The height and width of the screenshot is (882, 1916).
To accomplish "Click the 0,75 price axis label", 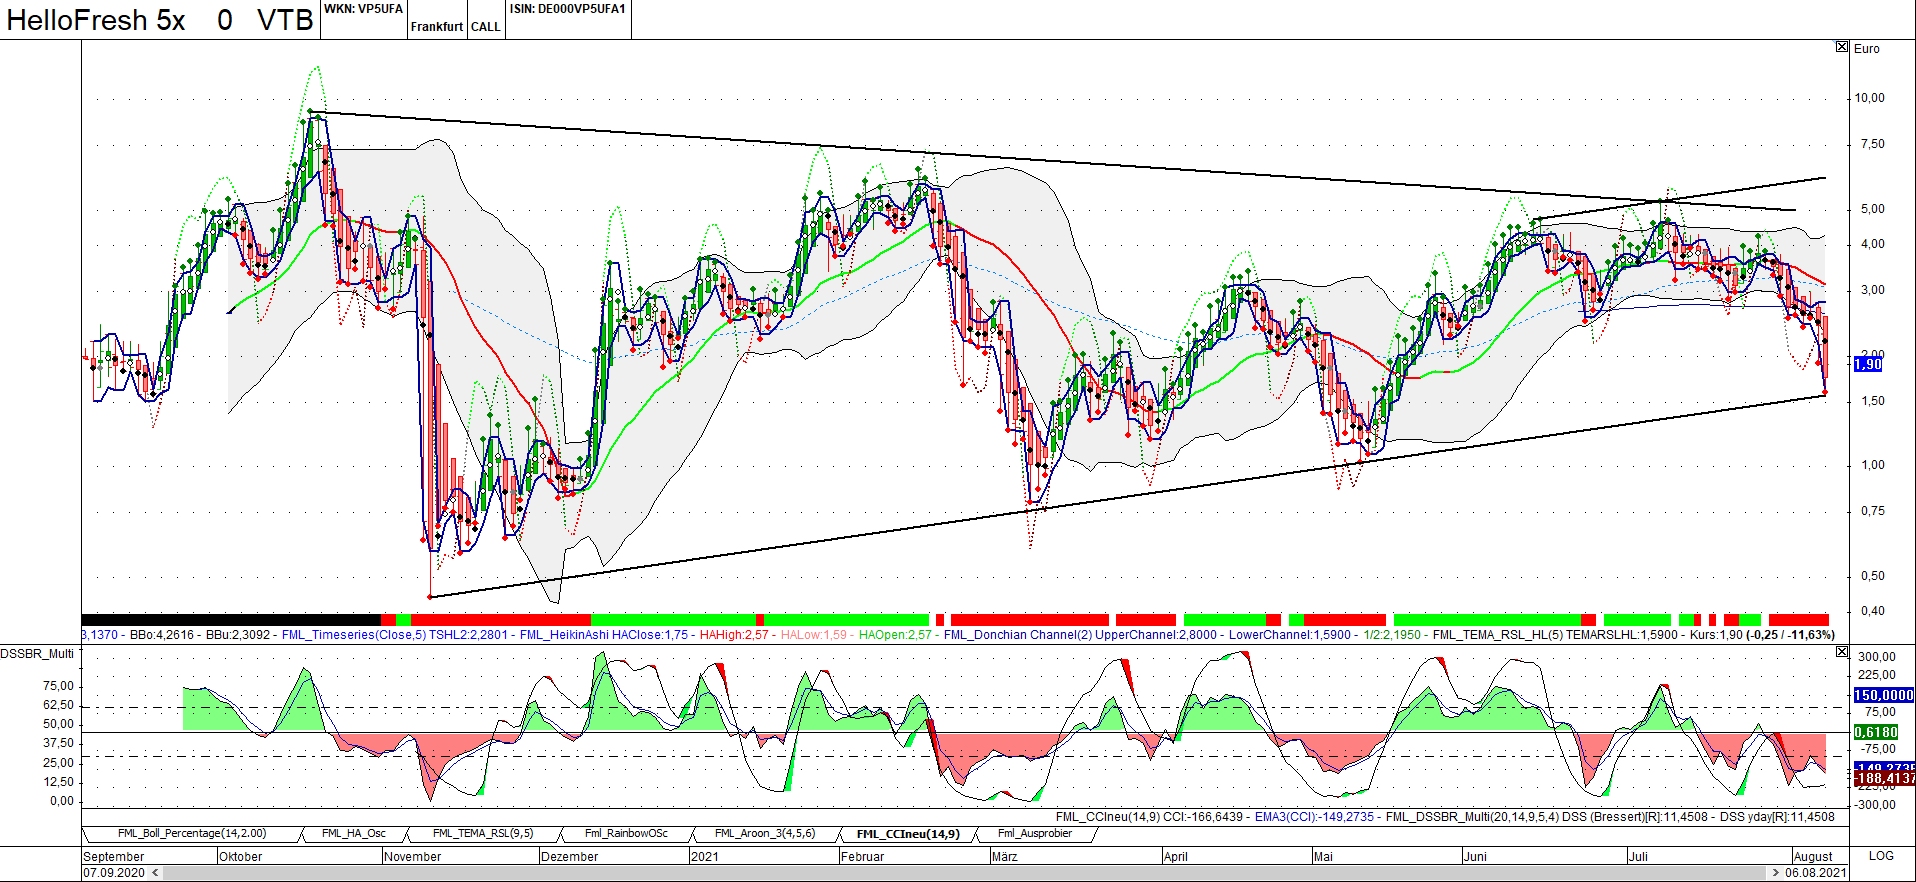I will pos(1872,511).
